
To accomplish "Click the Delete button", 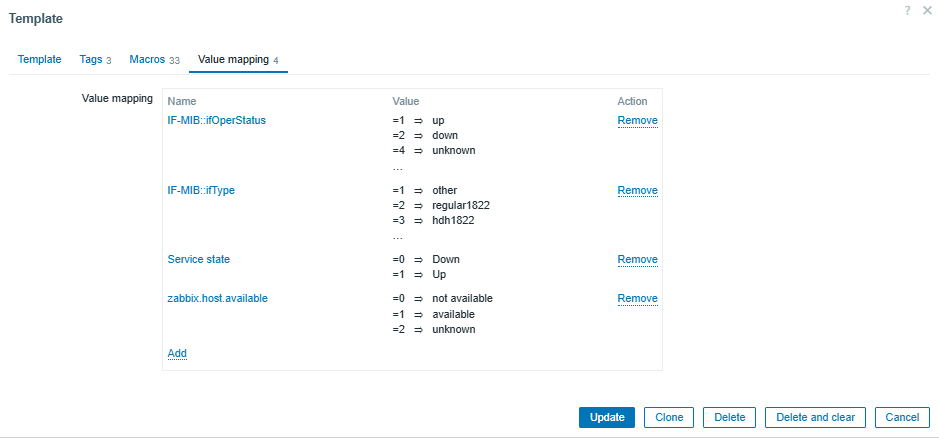I will [729, 418].
